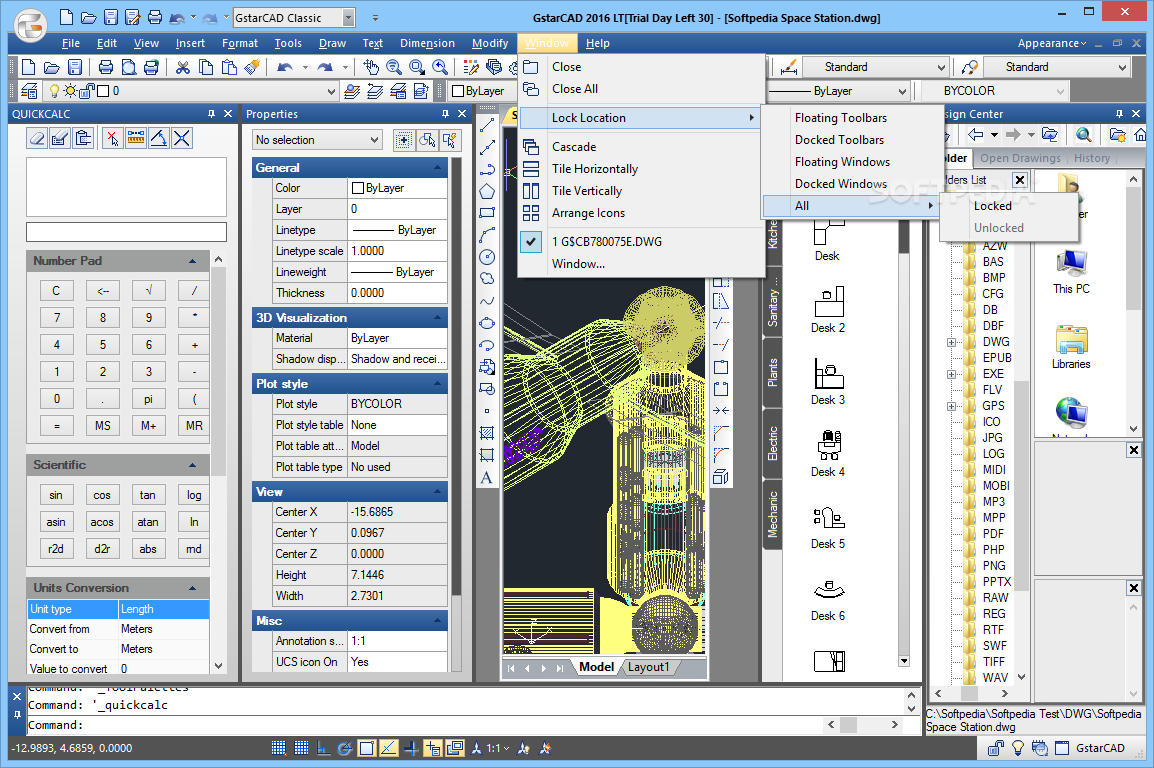Click the sin button in Scientific calculator

pos(56,495)
